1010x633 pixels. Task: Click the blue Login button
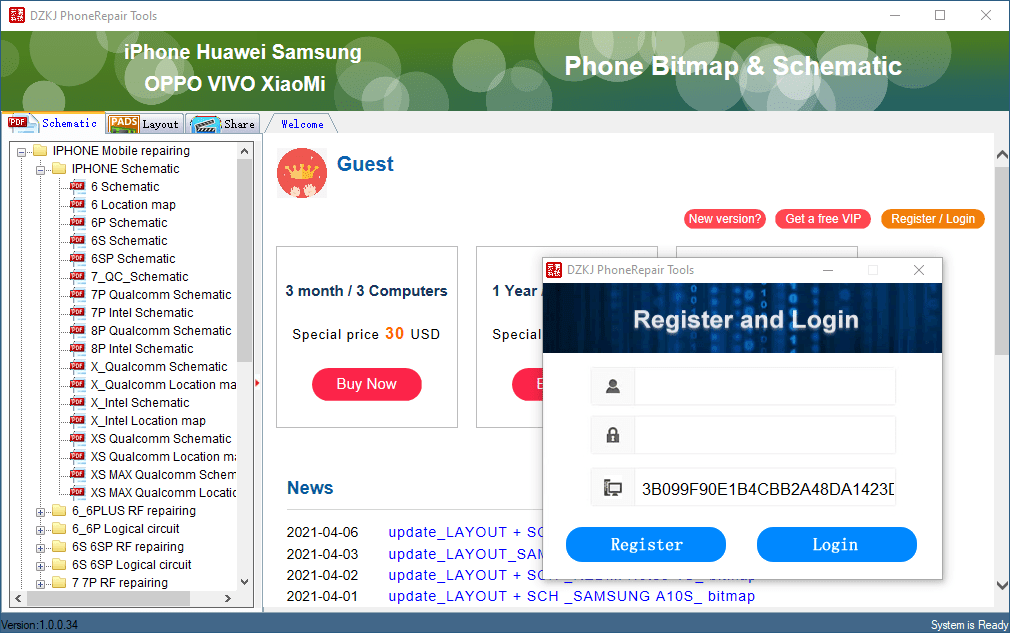(836, 545)
